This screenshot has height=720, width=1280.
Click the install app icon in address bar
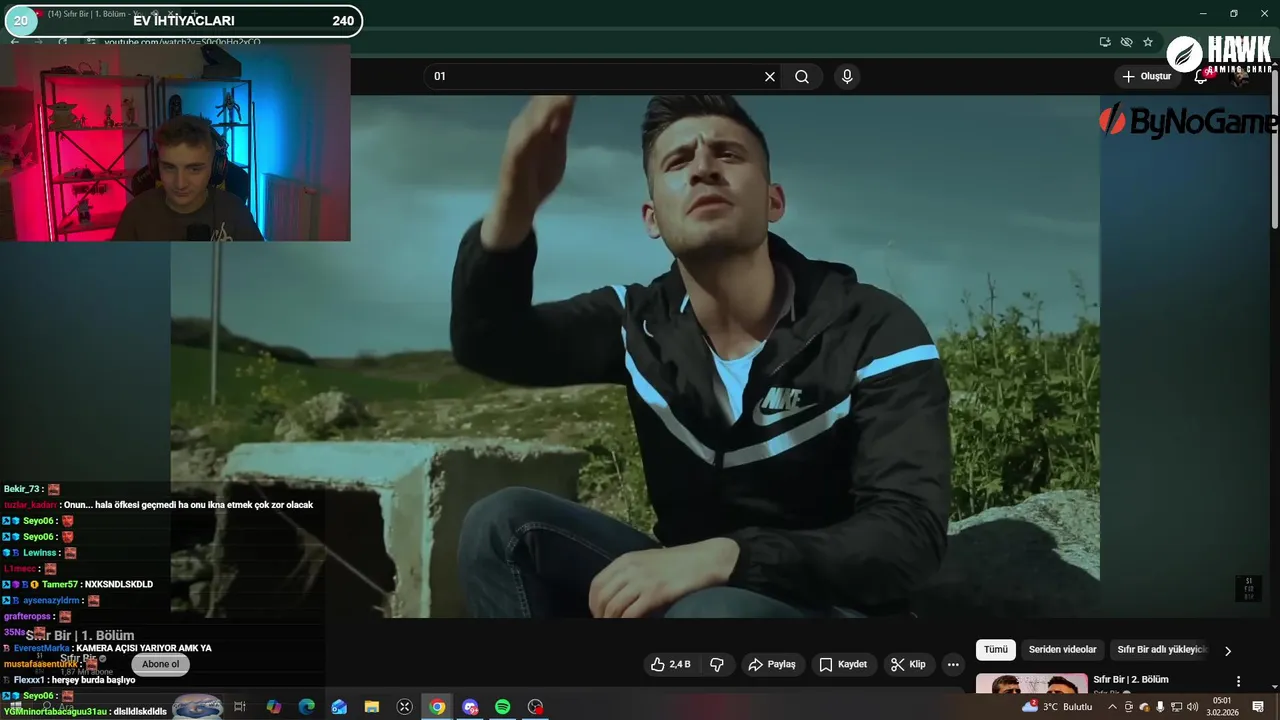coord(1105,42)
